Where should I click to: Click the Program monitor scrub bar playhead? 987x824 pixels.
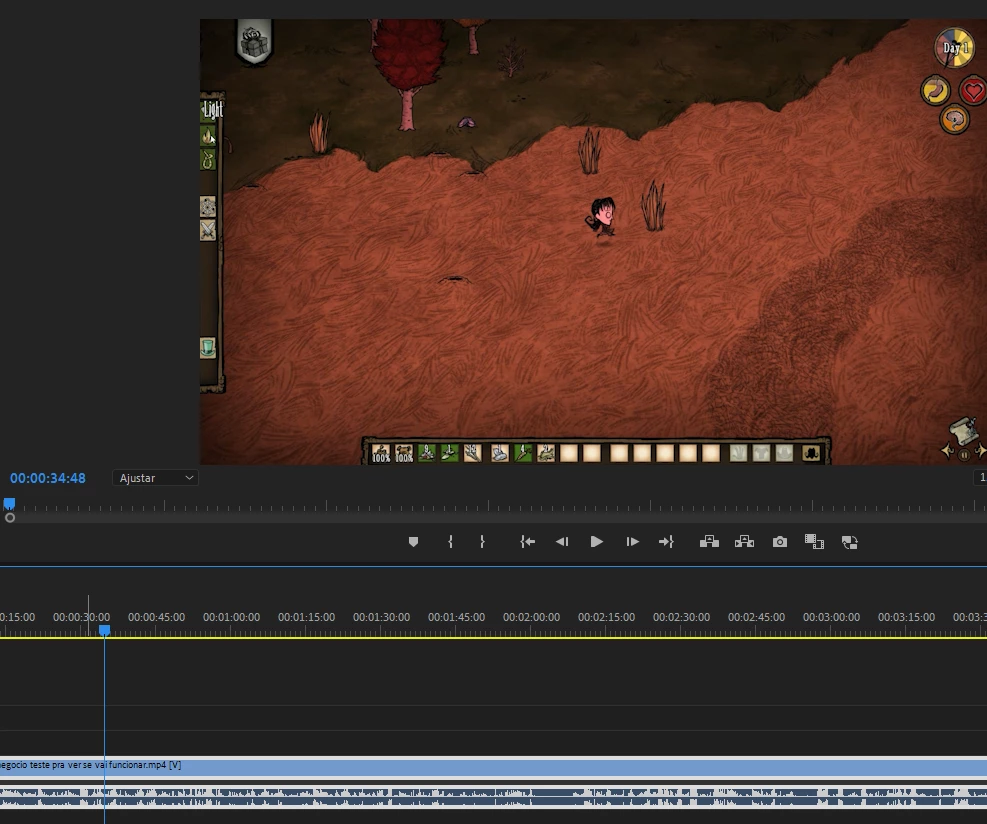pos(9,504)
